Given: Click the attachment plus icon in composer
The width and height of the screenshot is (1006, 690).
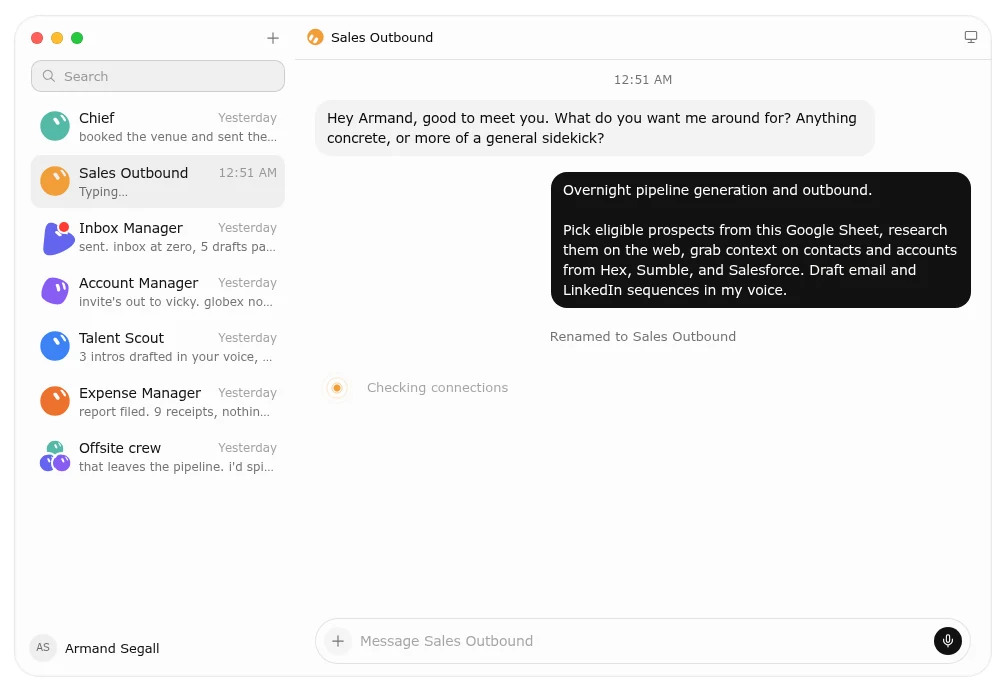Looking at the screenshot, I should [x=338, y=641].
